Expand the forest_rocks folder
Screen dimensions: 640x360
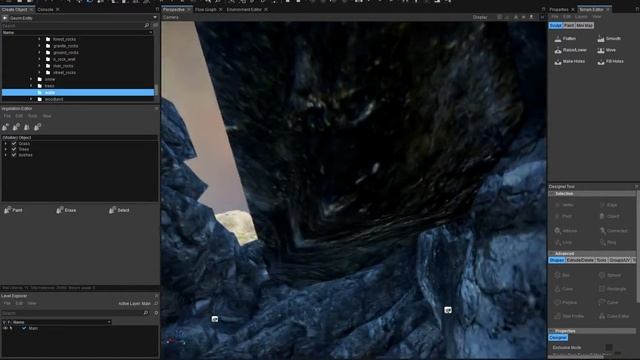click(x=39, y=39)
